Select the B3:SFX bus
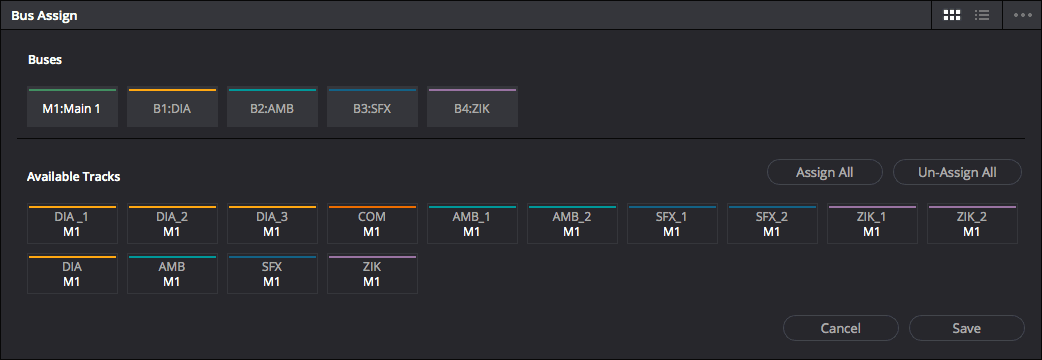Viewport: 1042px width, 360px height. click(x=372, y=107)
